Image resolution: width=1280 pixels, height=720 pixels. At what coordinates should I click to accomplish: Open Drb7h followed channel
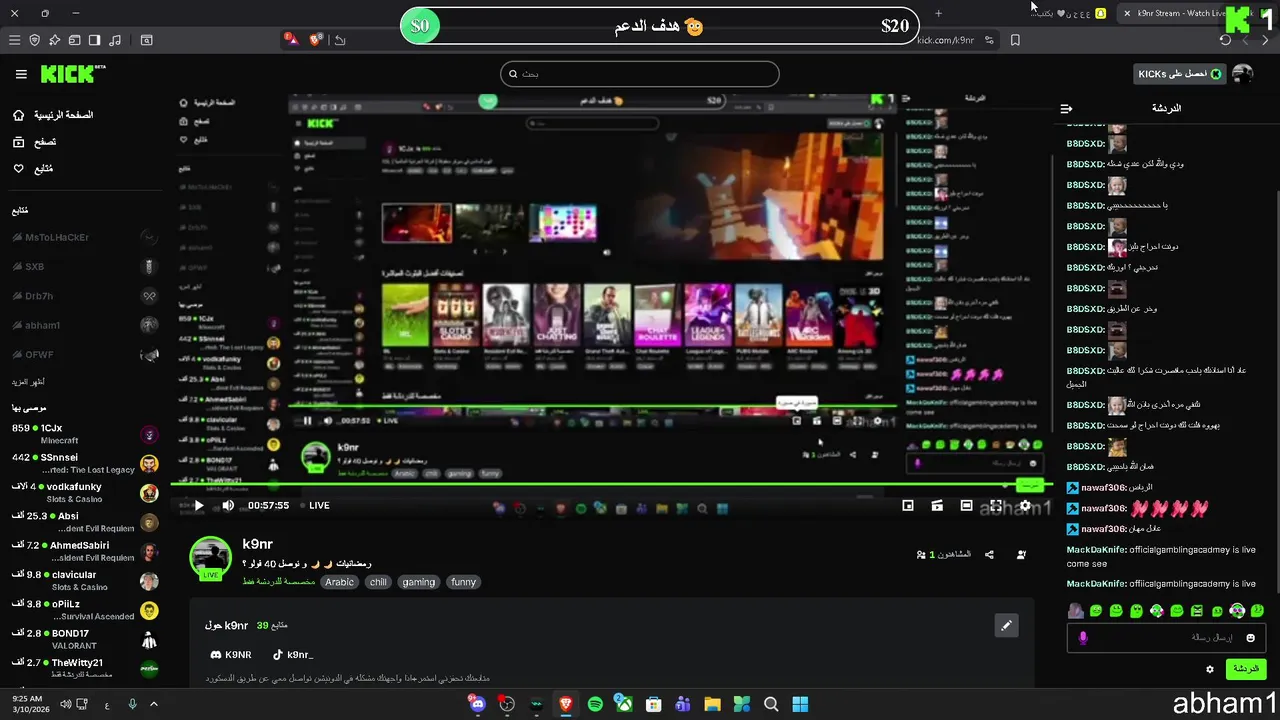point(84,296)
